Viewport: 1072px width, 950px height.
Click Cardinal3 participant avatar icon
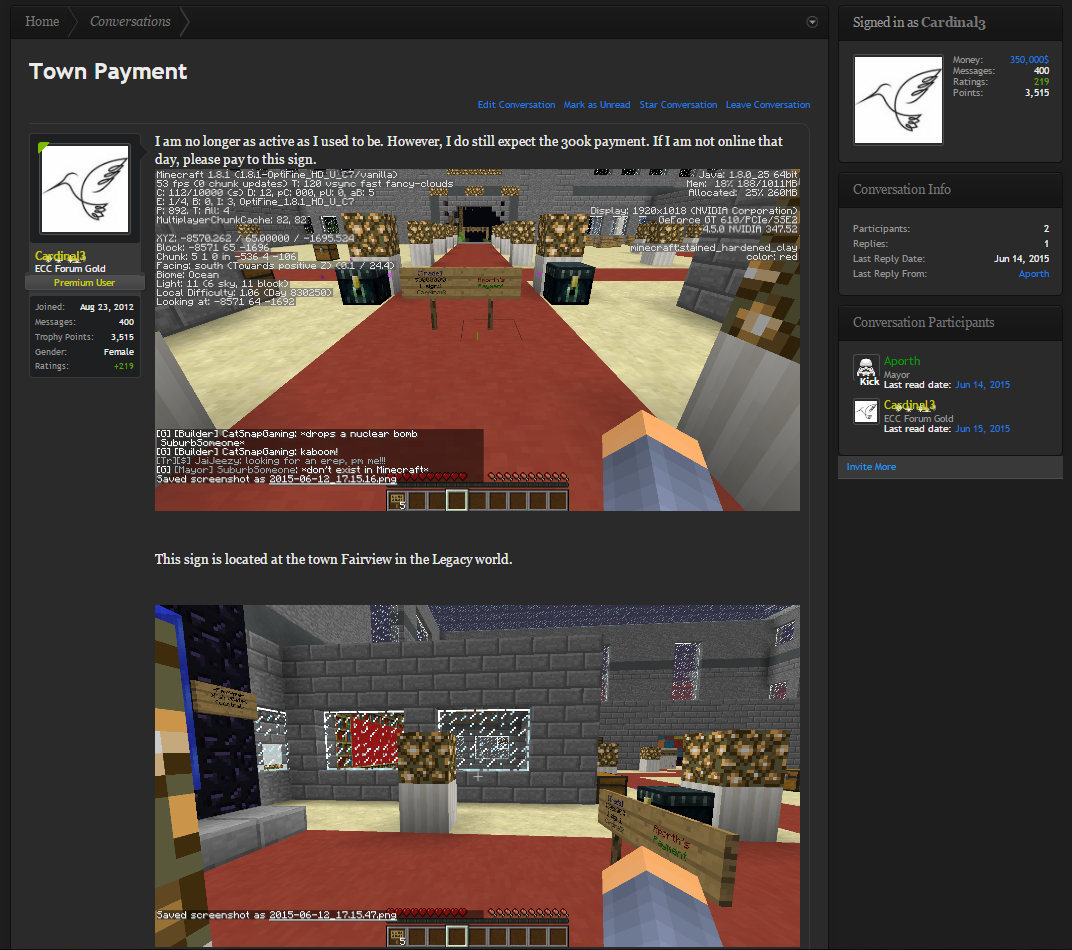coord(866,411)
